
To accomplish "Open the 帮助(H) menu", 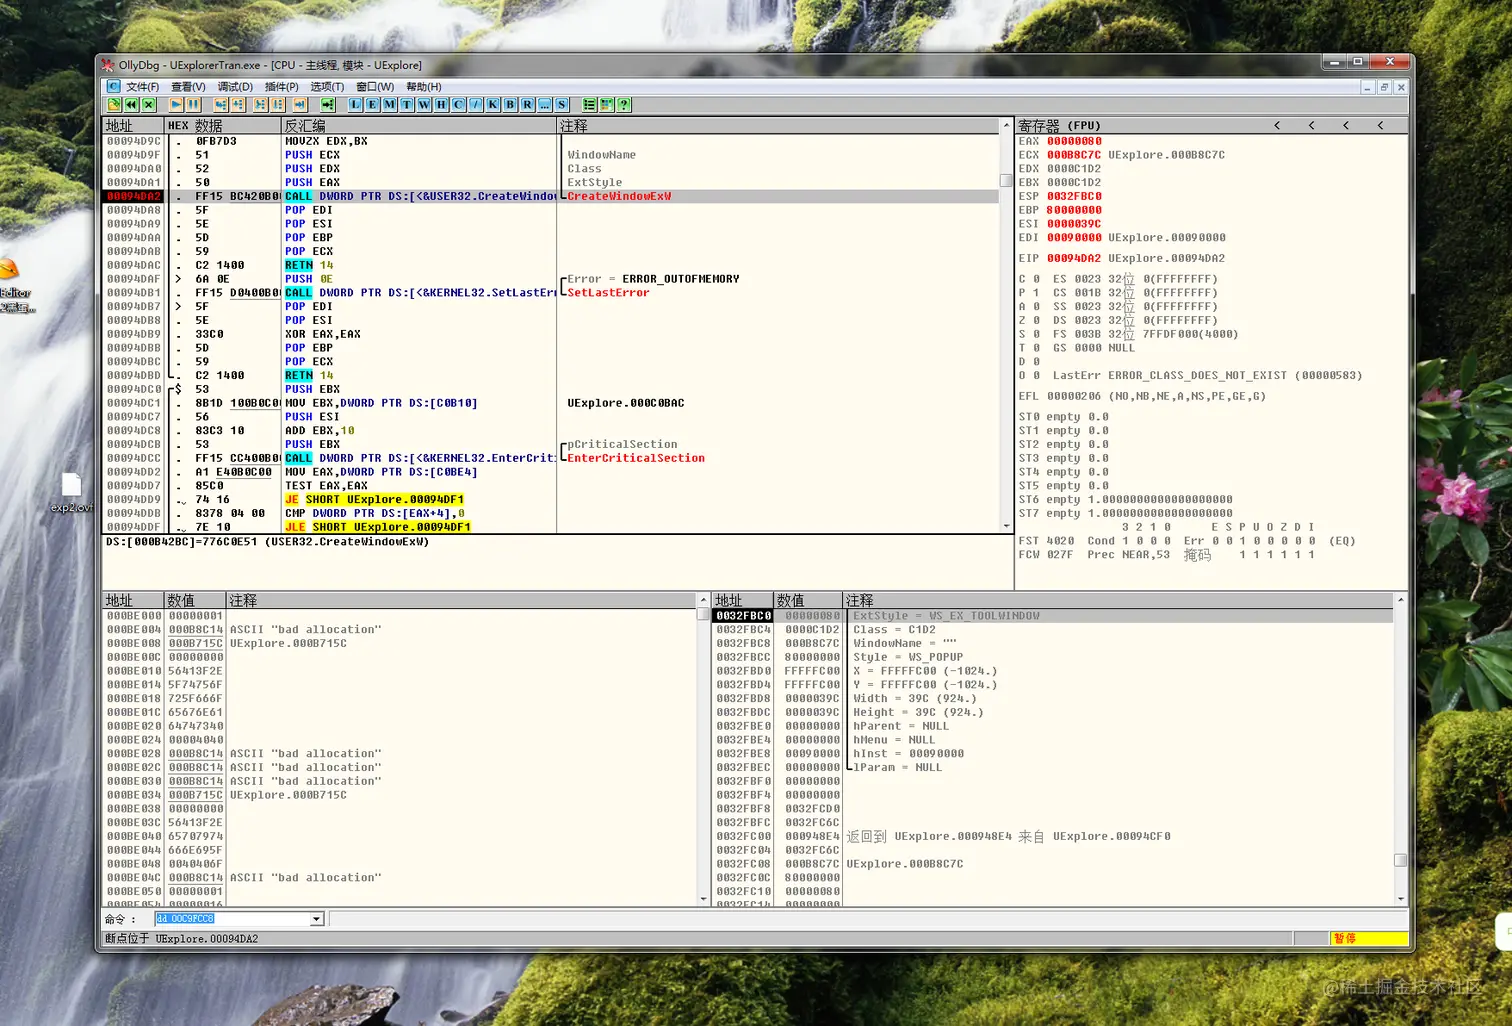I will point(424,87).
